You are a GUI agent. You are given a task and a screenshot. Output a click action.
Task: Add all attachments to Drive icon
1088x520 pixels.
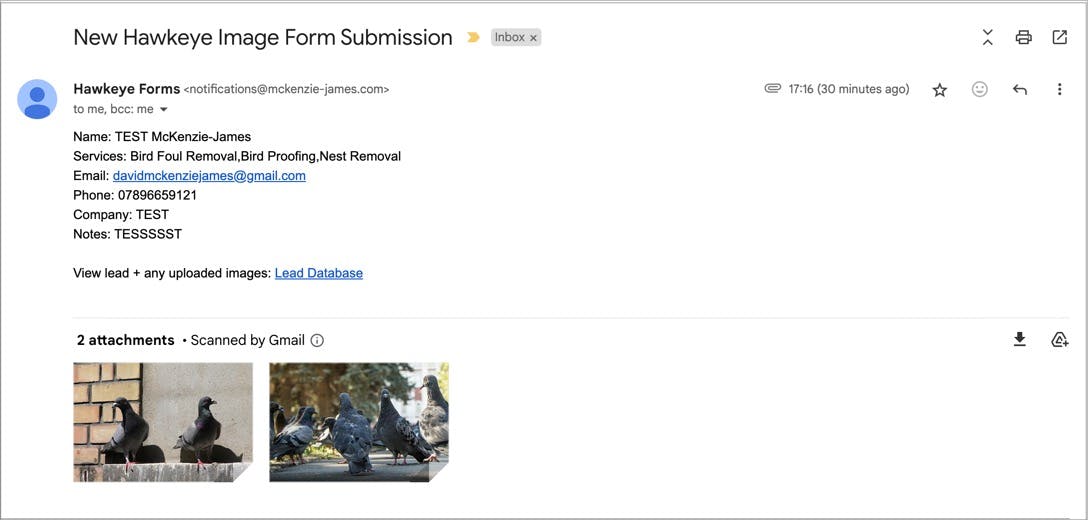point(1060,339)
